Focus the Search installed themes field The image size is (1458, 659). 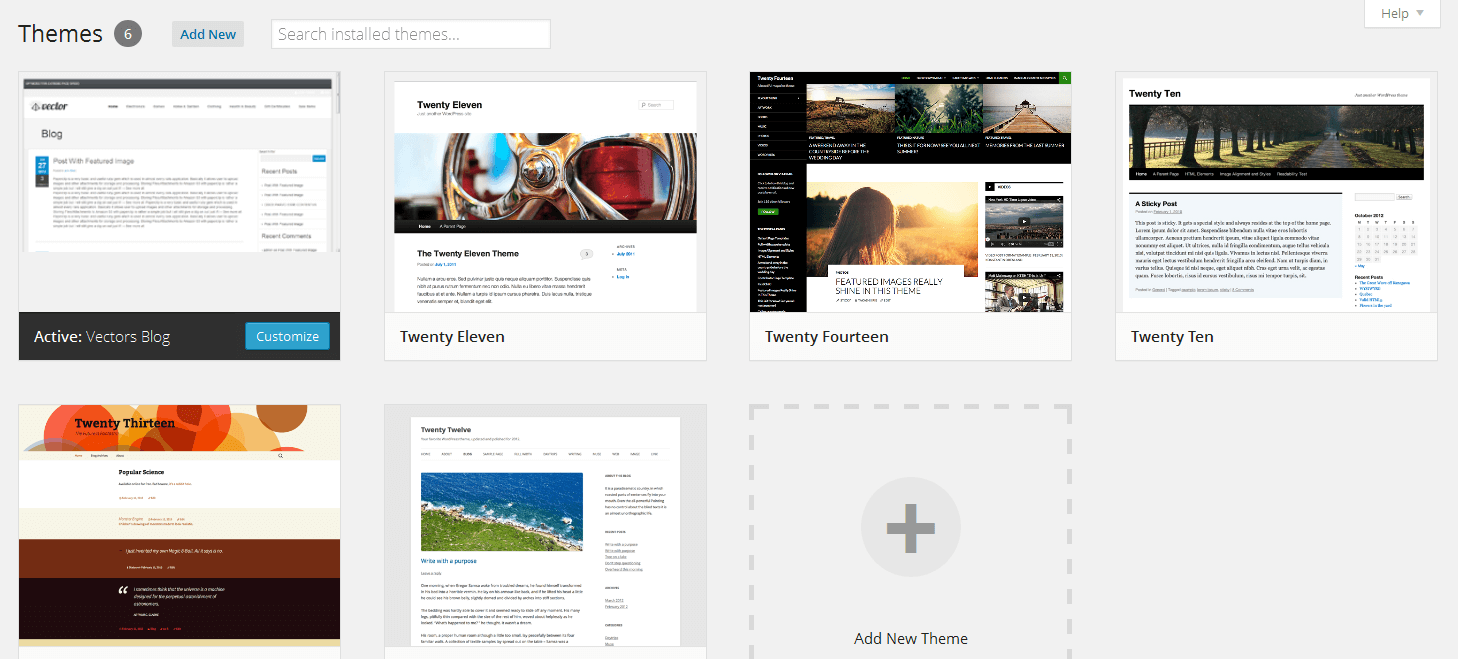point(411,34)
